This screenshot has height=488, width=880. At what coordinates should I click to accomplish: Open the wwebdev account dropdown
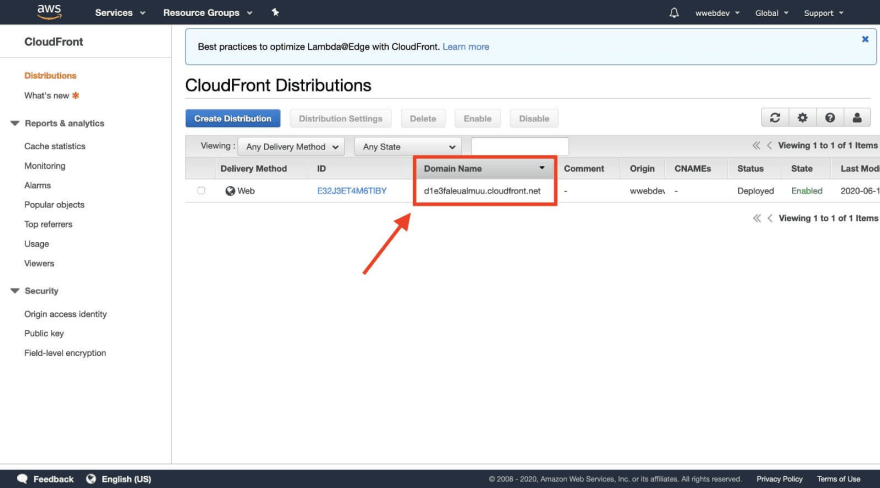click(x=717, y=13)
